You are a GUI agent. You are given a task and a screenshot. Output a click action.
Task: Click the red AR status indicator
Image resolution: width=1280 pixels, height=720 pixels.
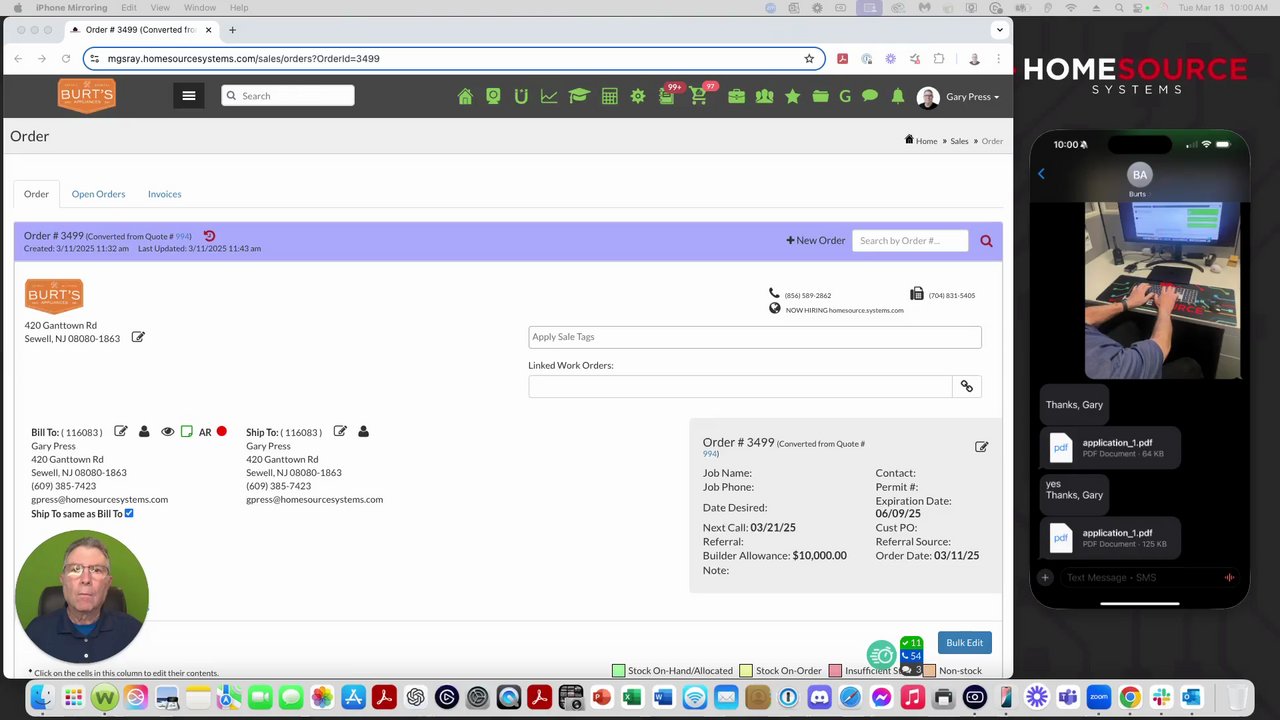(221, 431)
